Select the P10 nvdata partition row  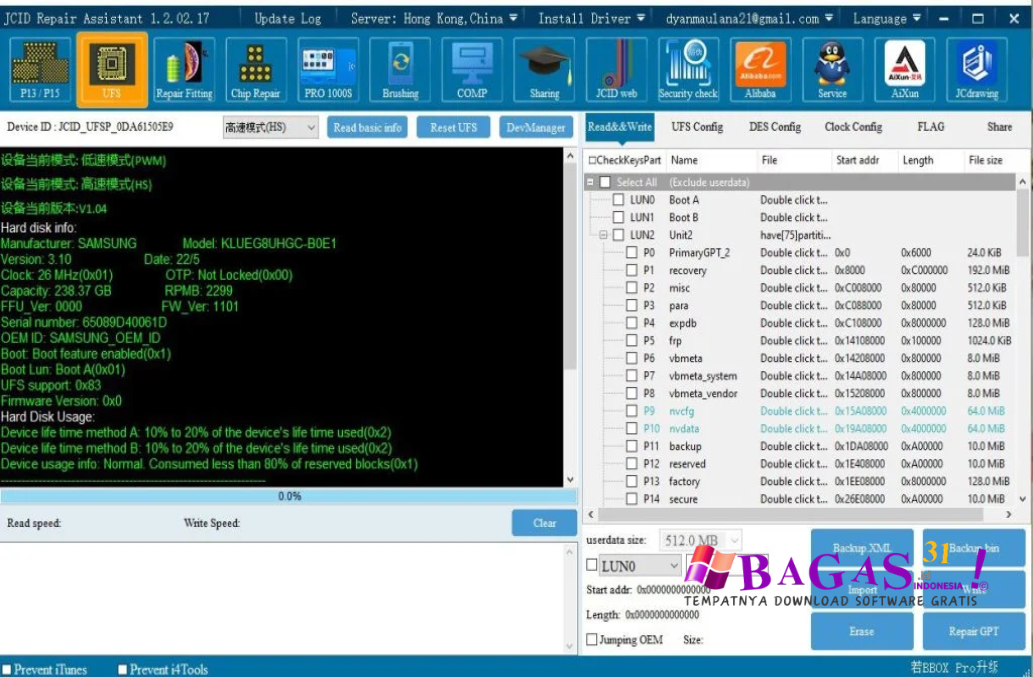coord(800,429)
